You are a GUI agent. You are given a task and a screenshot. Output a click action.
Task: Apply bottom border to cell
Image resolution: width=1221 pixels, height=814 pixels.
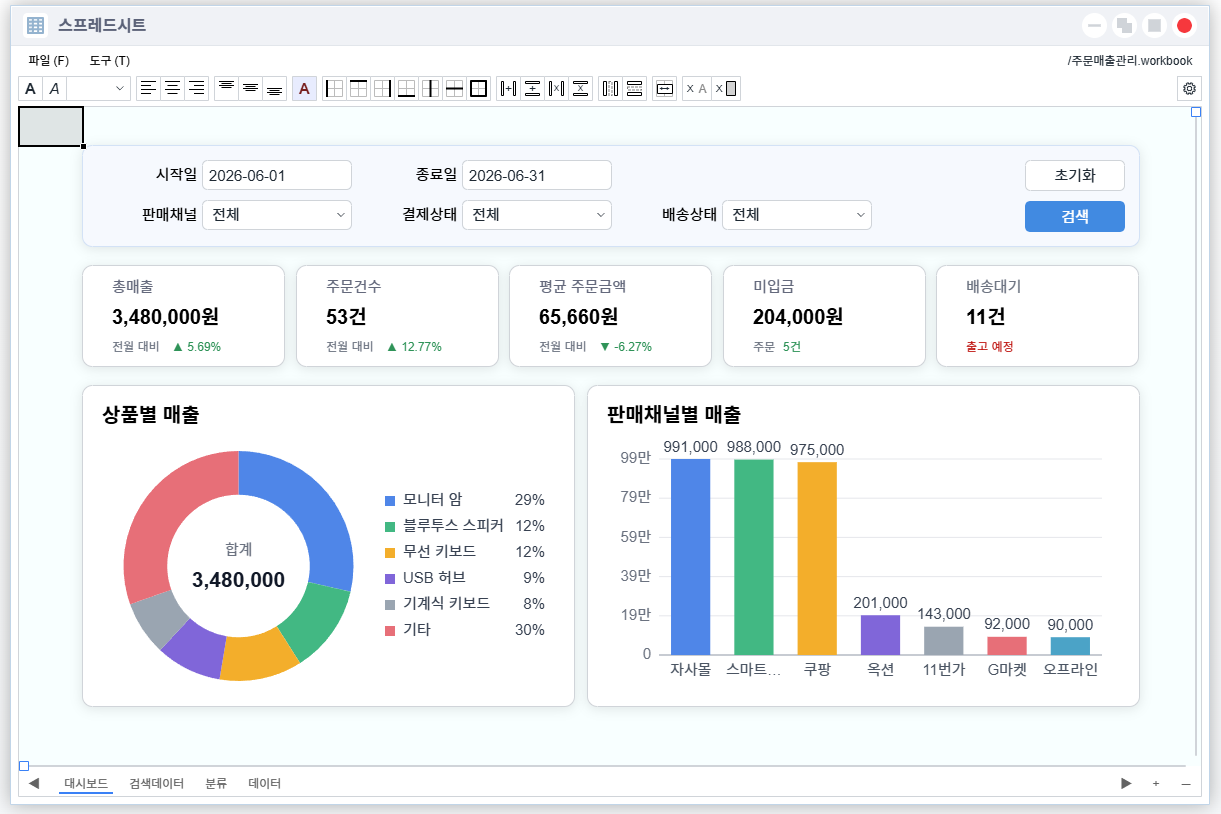point(407,89)
